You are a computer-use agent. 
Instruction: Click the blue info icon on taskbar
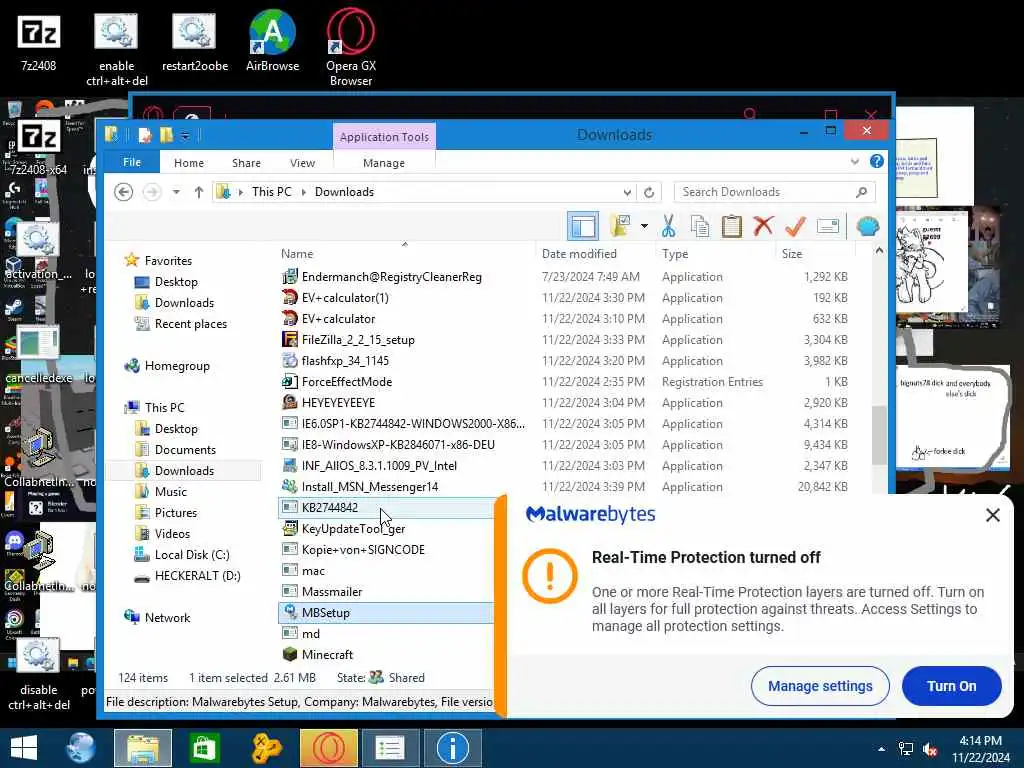pos(453,748)
